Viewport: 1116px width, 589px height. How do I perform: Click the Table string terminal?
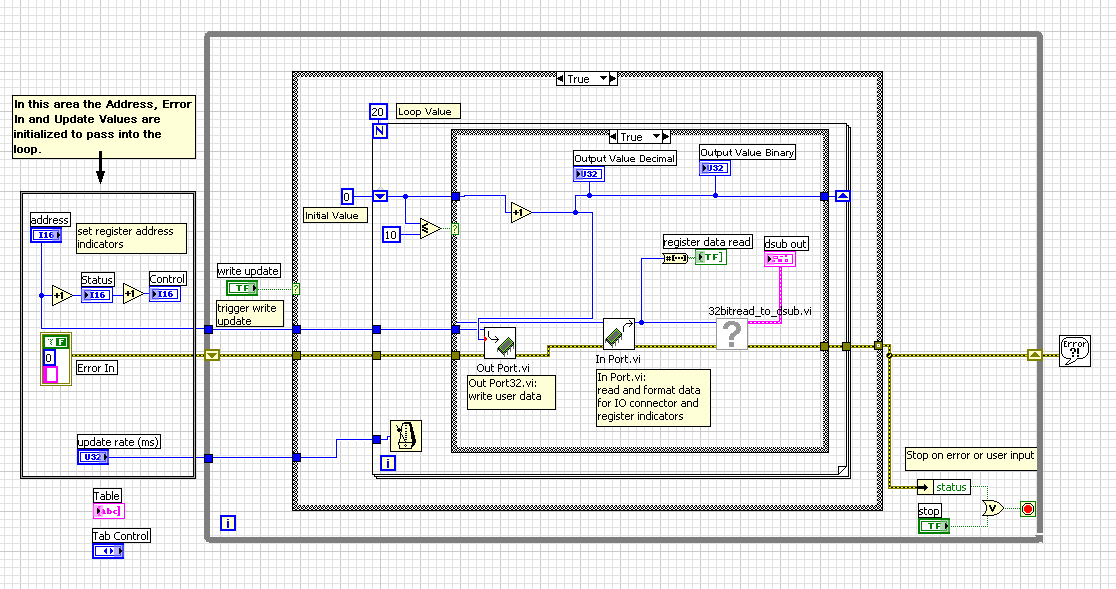[x=109, y=511]
